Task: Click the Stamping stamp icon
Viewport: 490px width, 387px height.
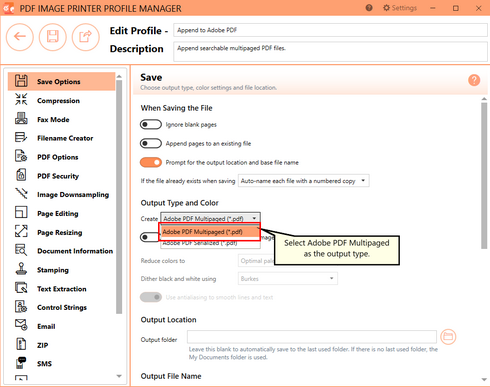Action: [21, 269]
